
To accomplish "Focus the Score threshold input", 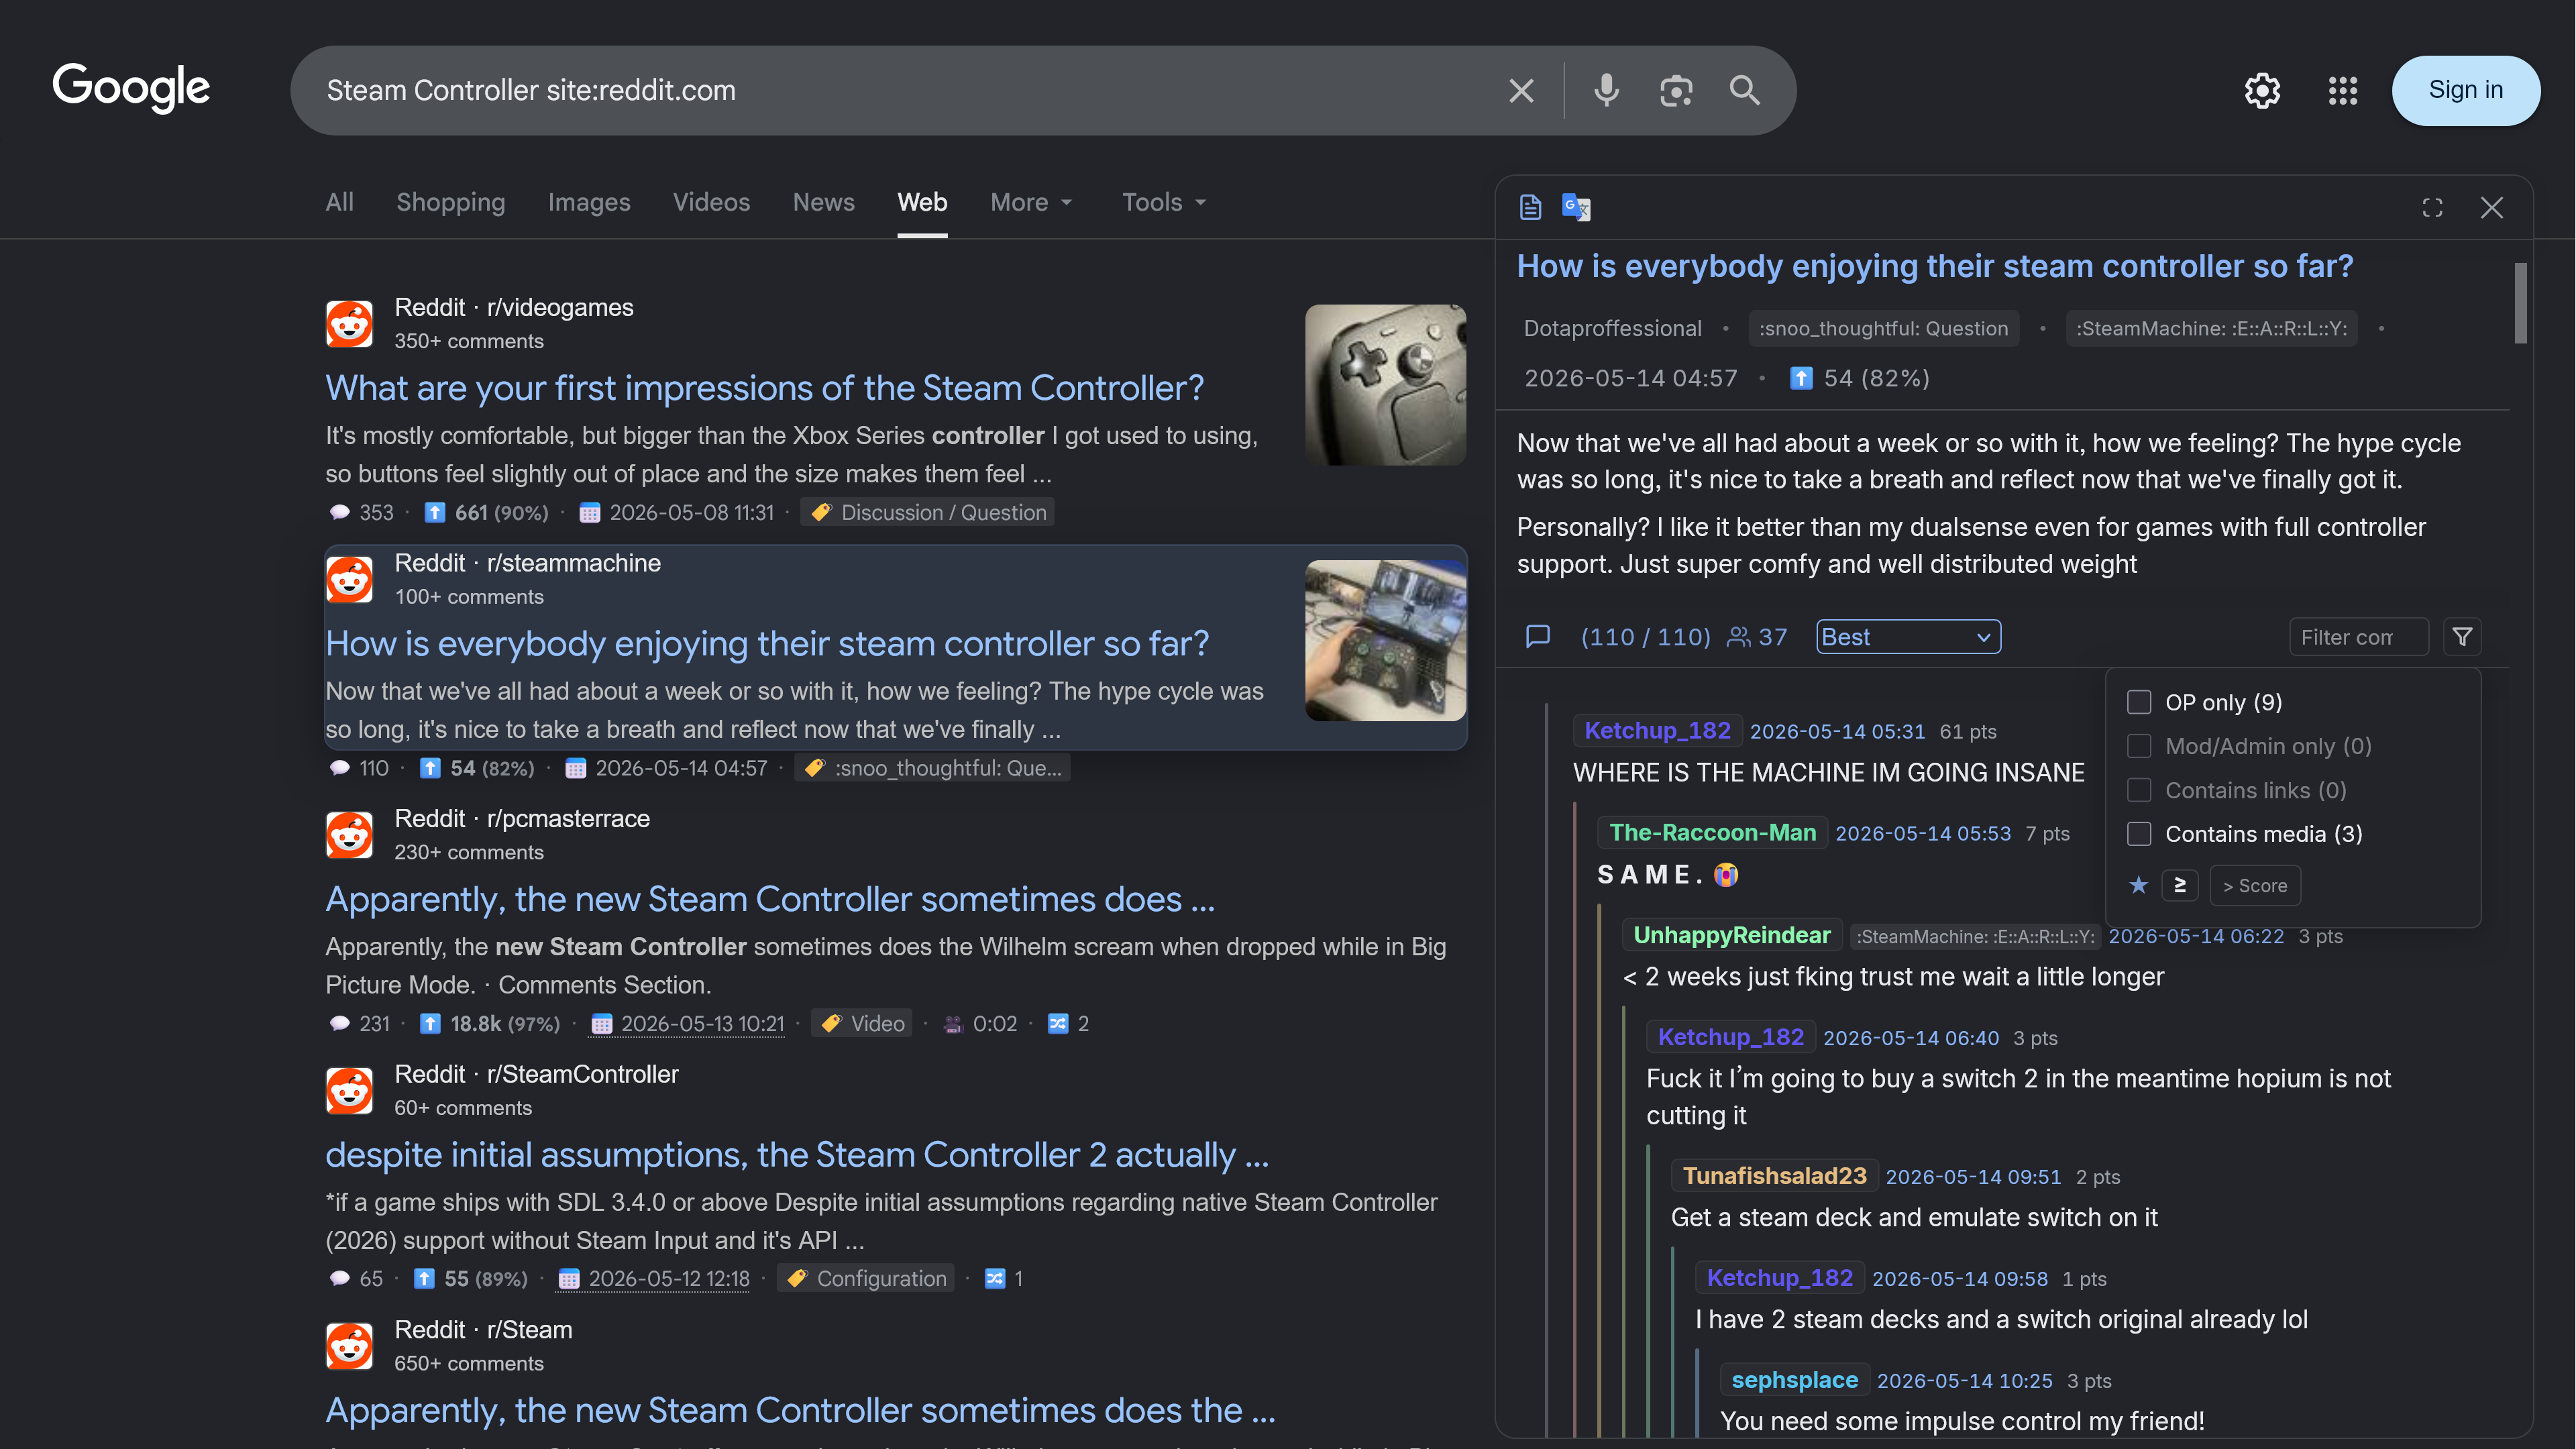I will pyautogui.click(x=2255, y=885).
